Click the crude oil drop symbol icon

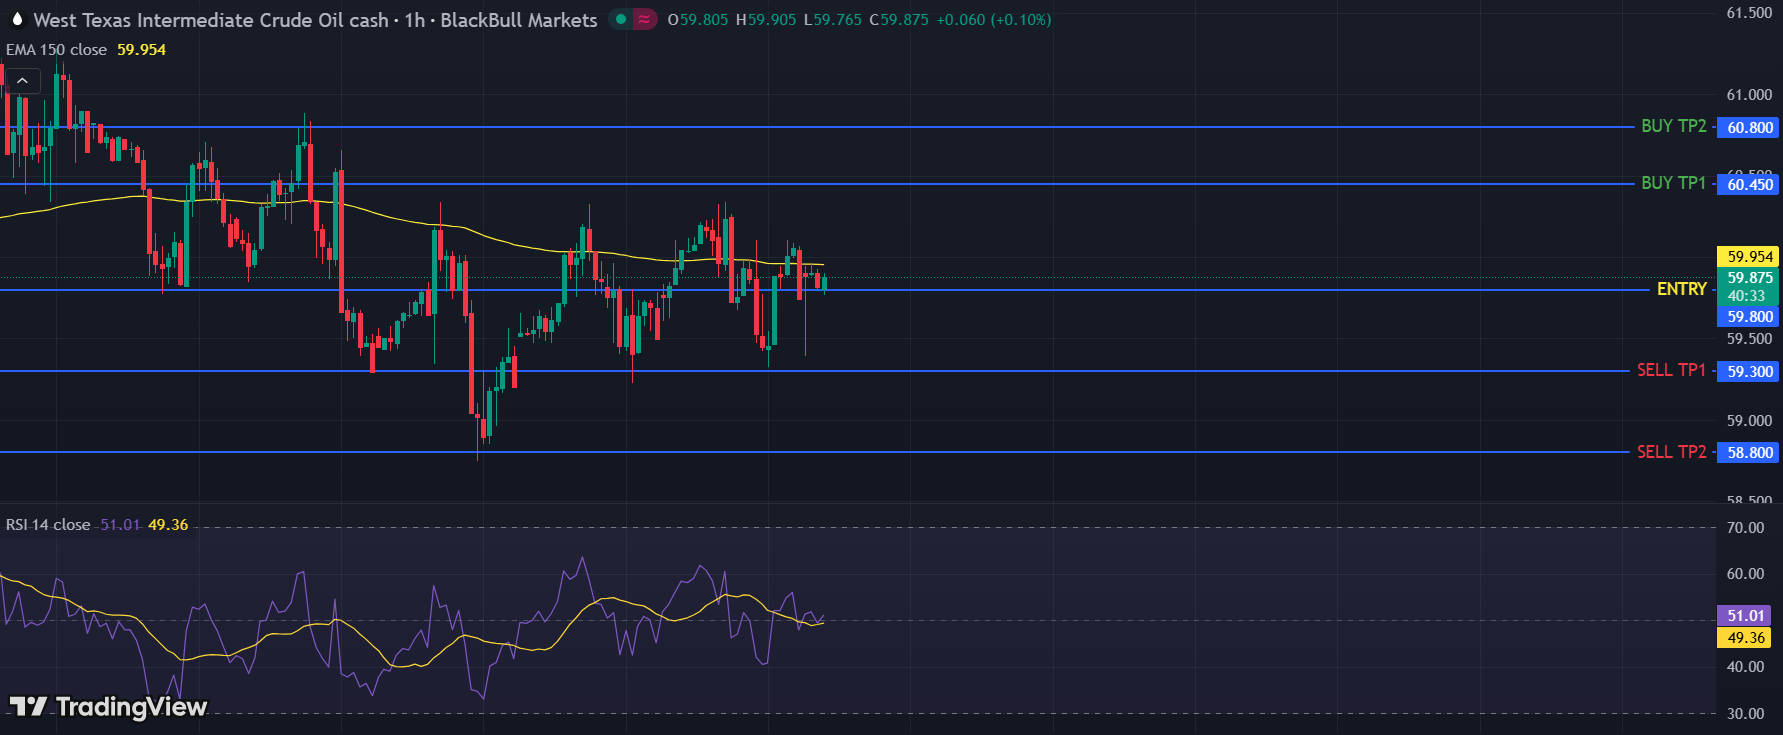[17, 20]
